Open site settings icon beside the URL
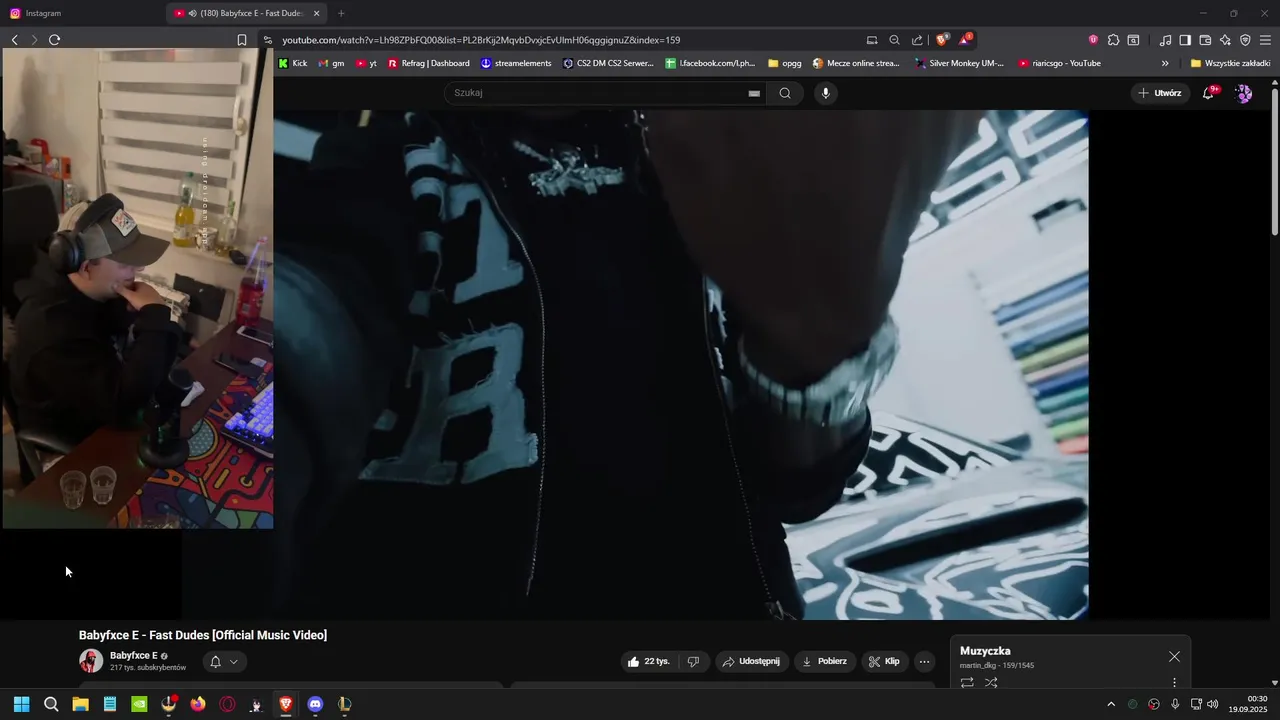Screen dimensions: 1280x720 click(x=267, y=40)
